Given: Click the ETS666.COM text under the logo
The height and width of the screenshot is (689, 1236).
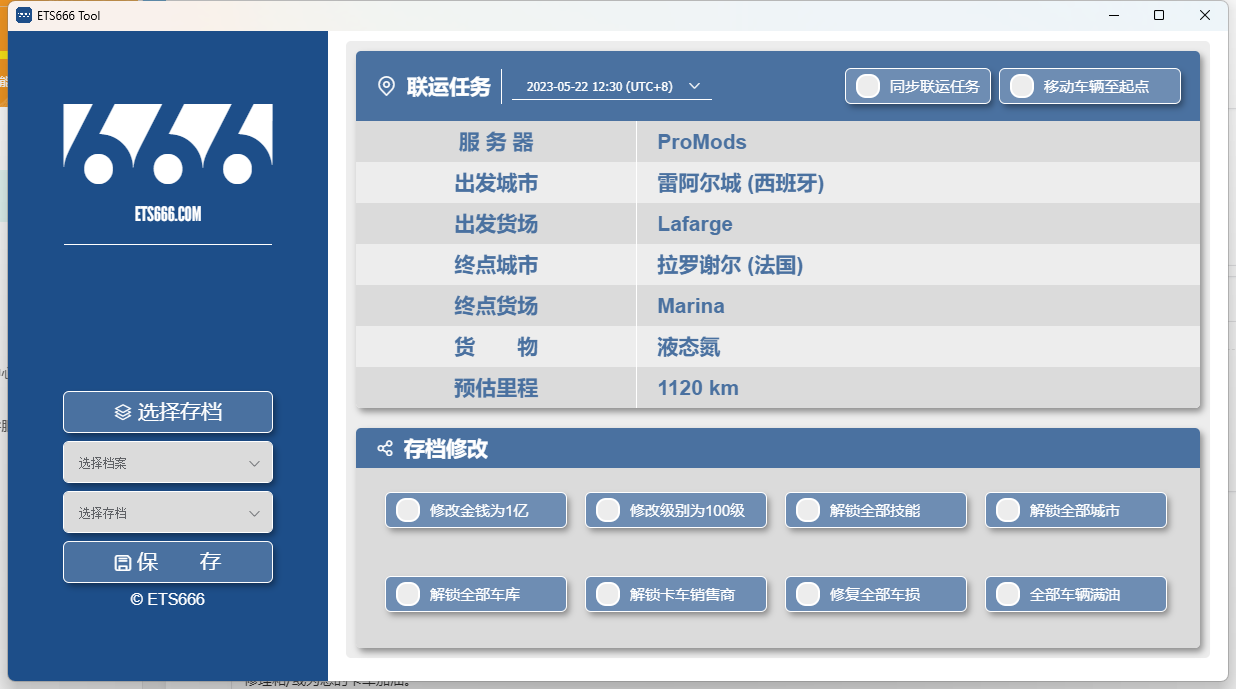Looking at the screenshot, I should 168,214.
